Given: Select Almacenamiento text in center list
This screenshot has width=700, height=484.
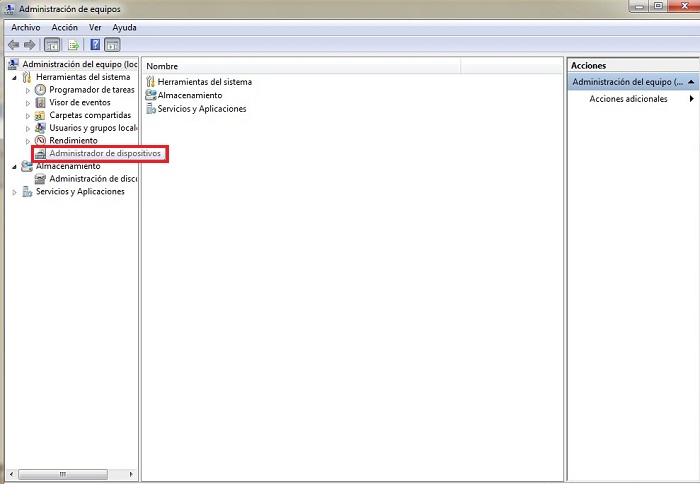Looking at the screenshot, I should point(190,95).
